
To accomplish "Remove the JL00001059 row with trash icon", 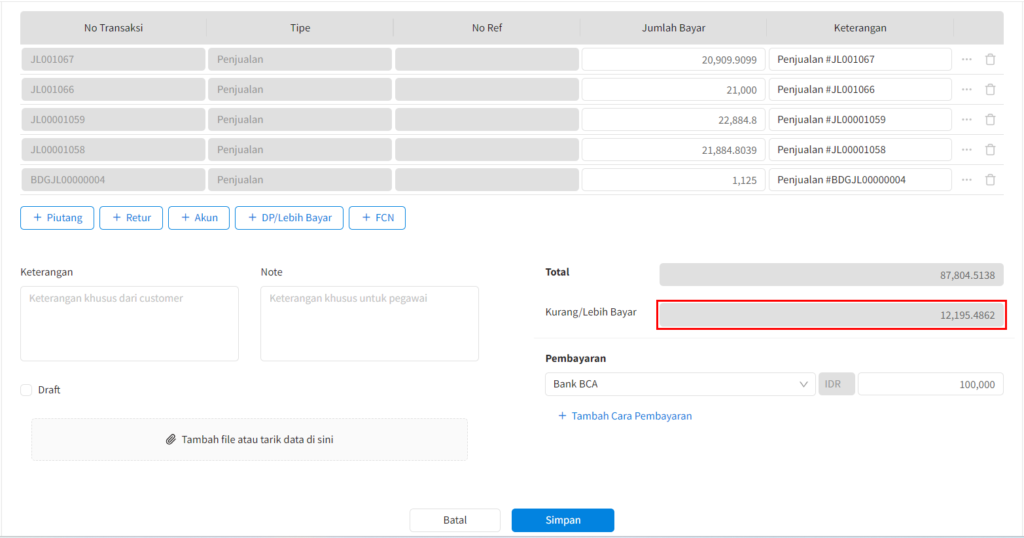I will coord(990,120).
